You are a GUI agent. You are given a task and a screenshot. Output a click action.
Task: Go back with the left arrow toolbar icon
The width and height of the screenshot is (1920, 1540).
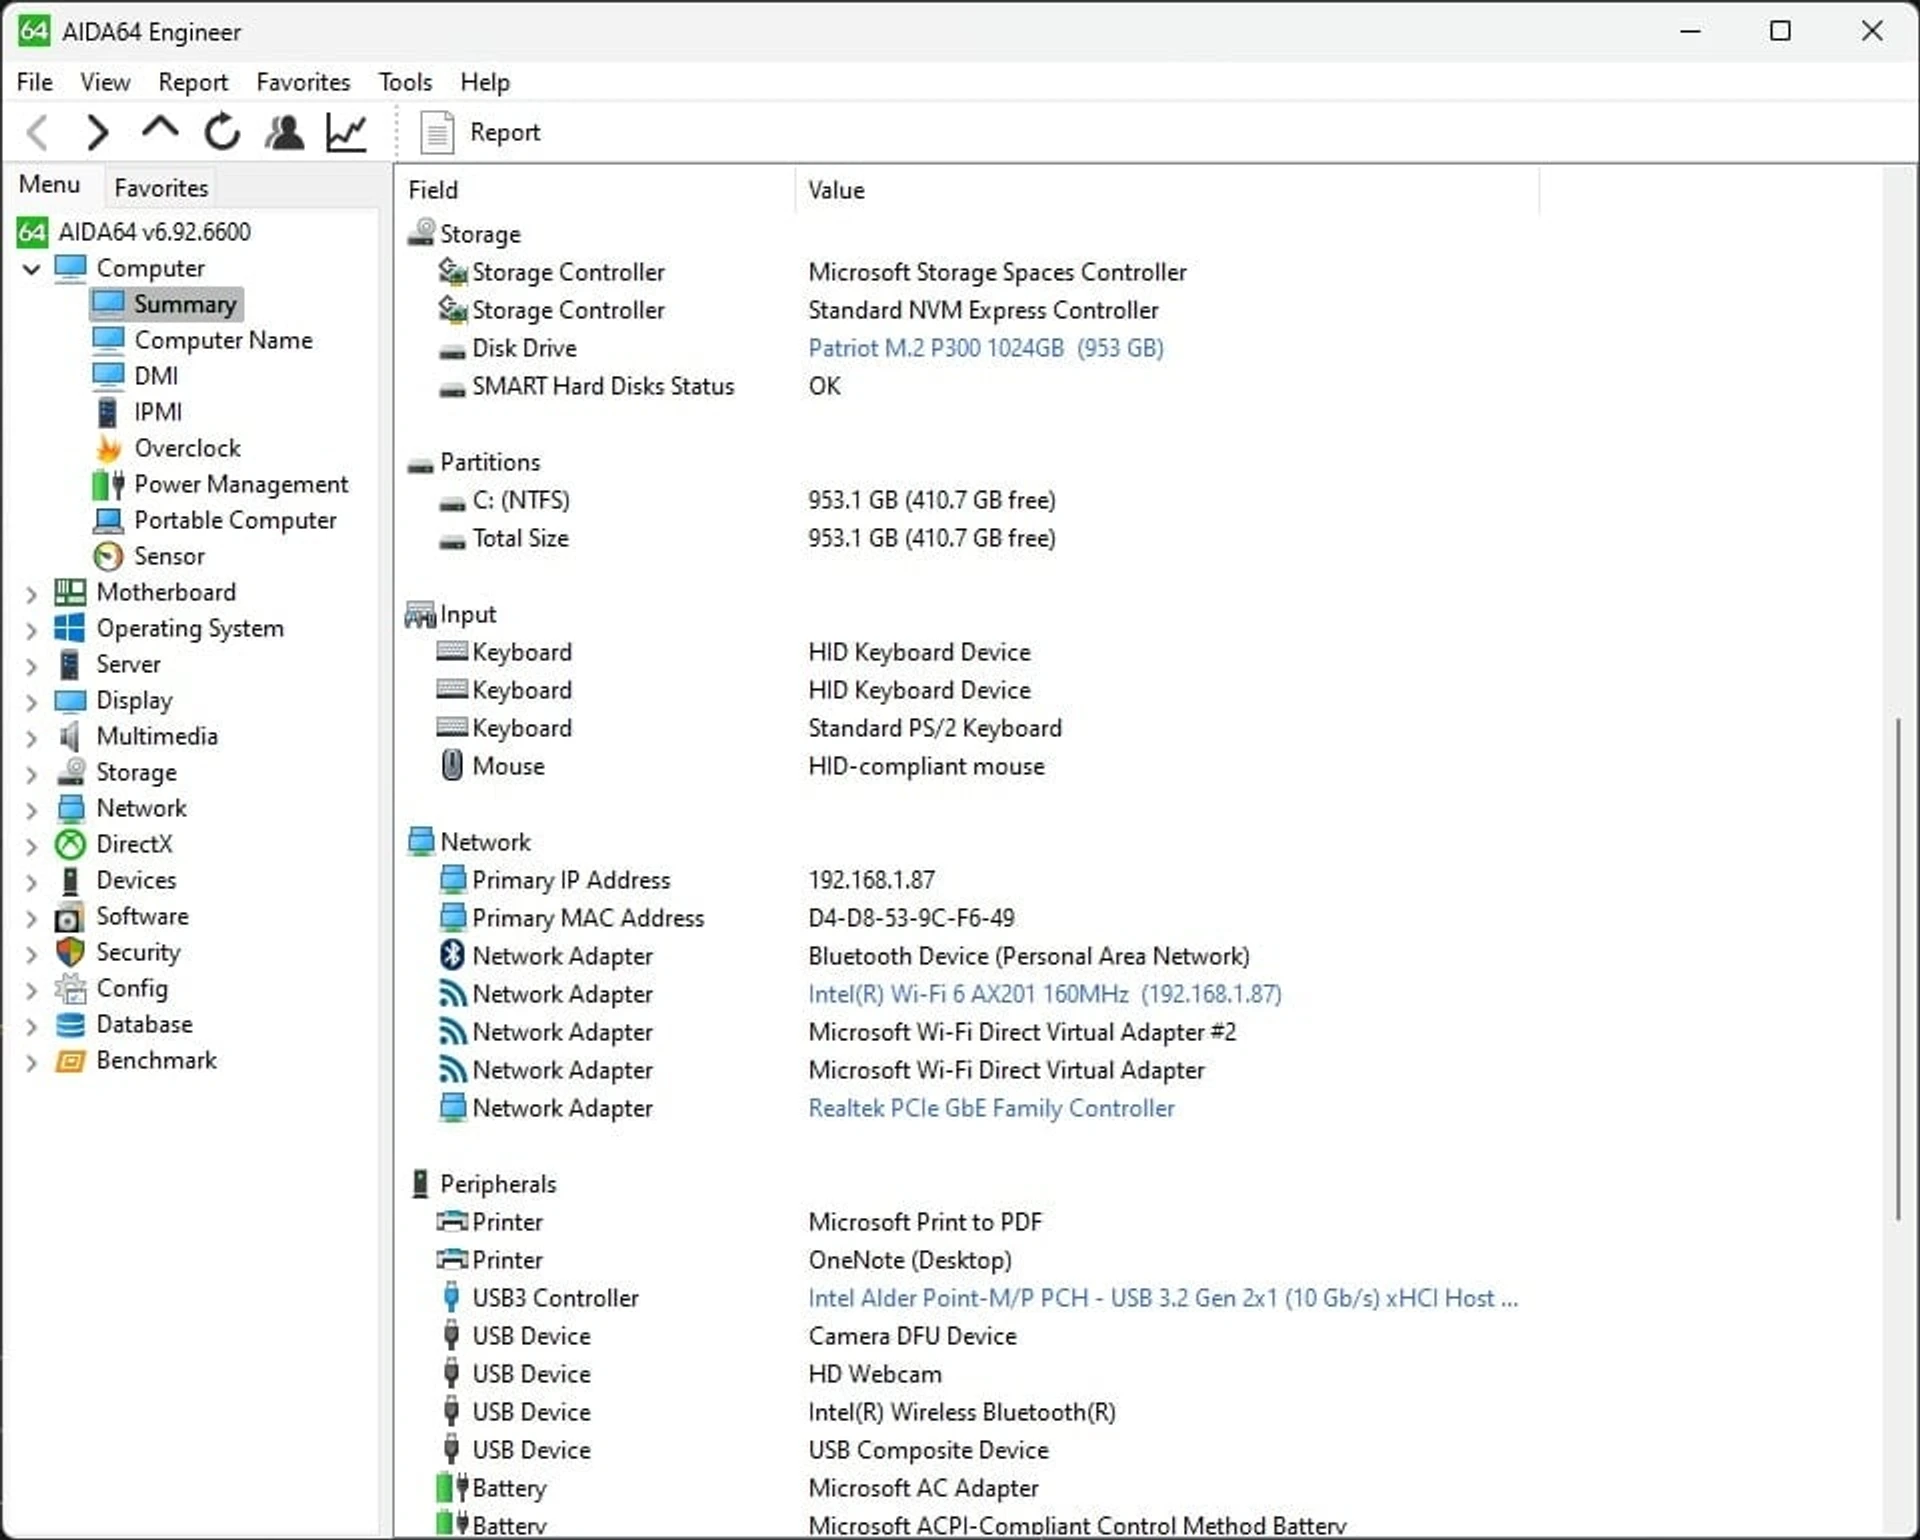[38, 132]
